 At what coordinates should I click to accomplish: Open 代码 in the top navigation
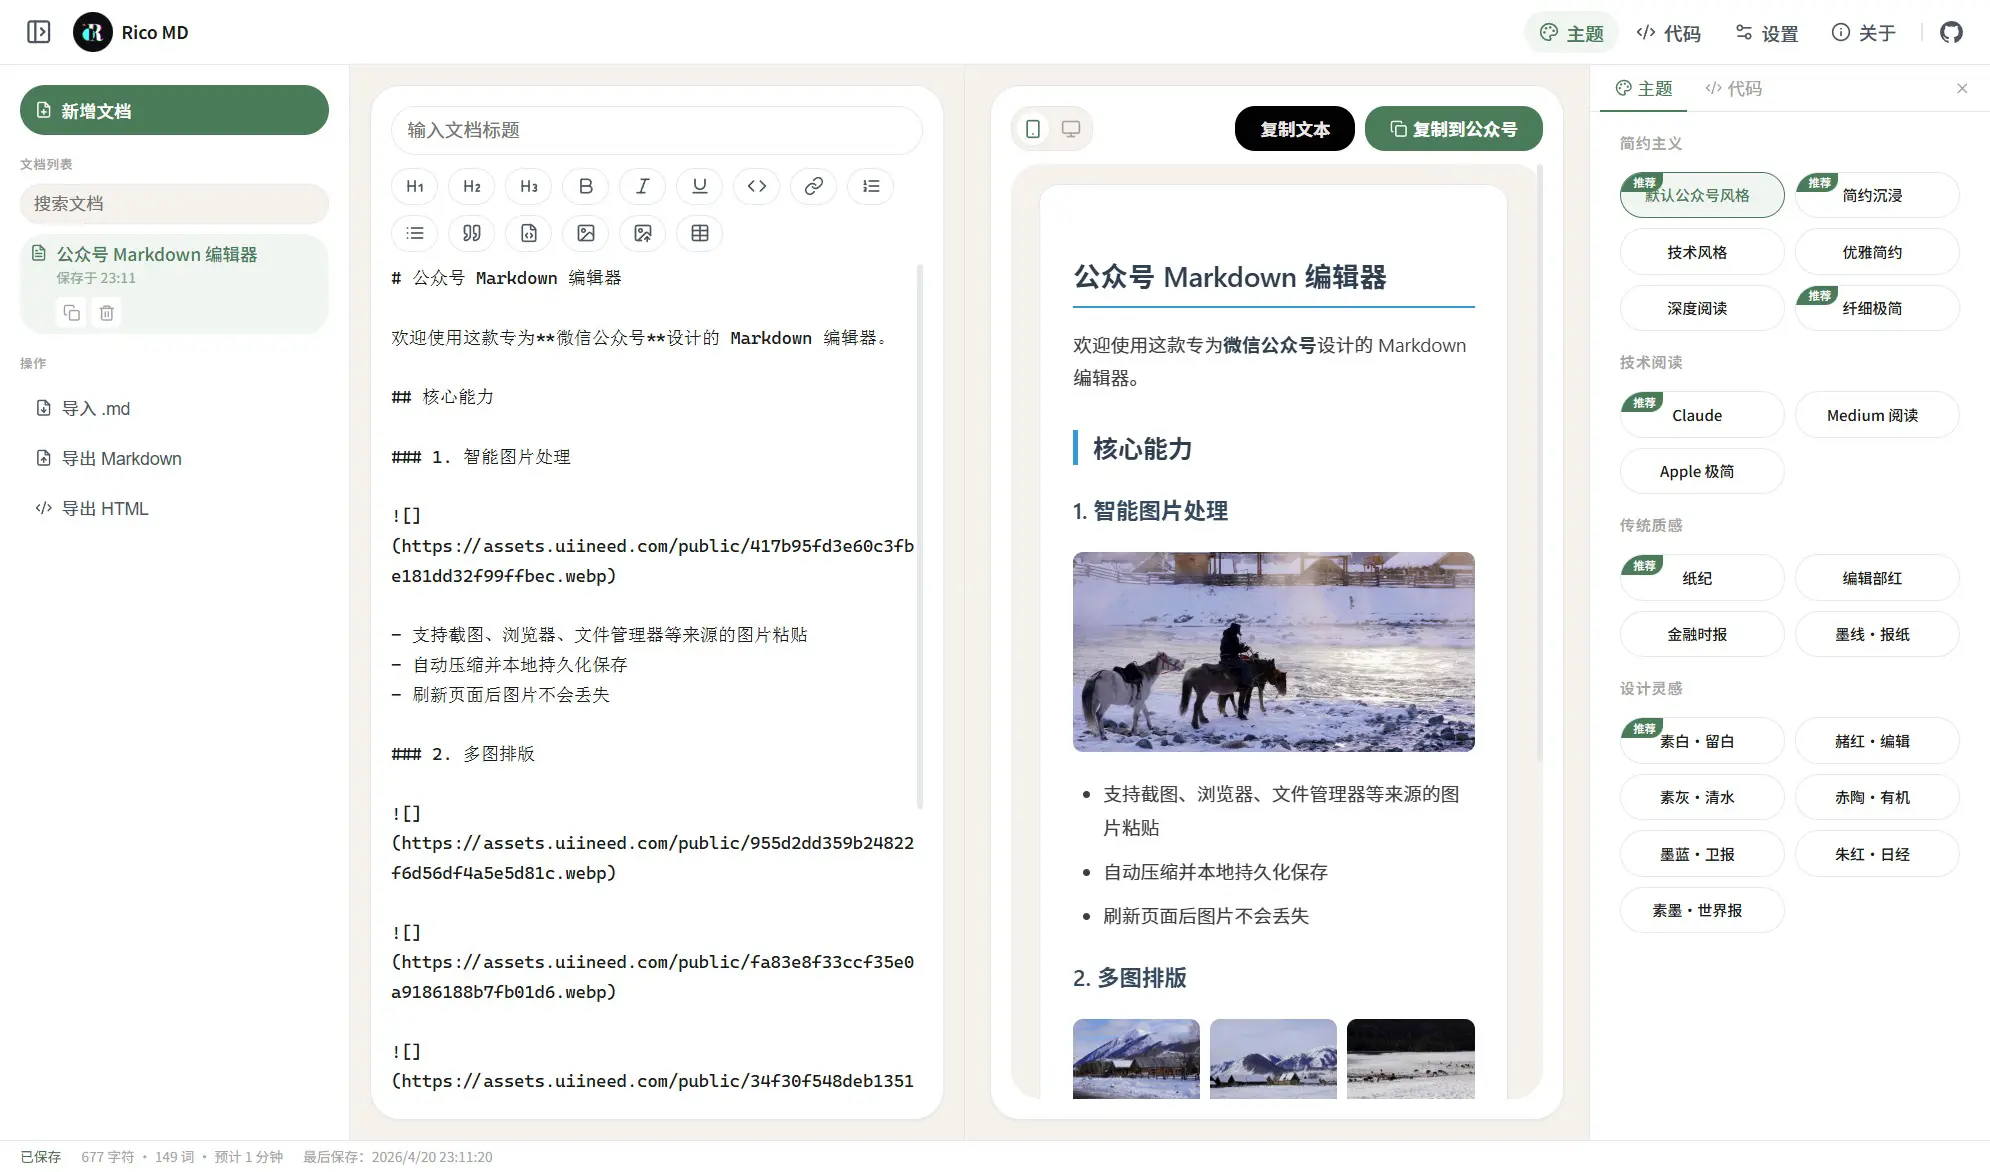point(1669,33)
